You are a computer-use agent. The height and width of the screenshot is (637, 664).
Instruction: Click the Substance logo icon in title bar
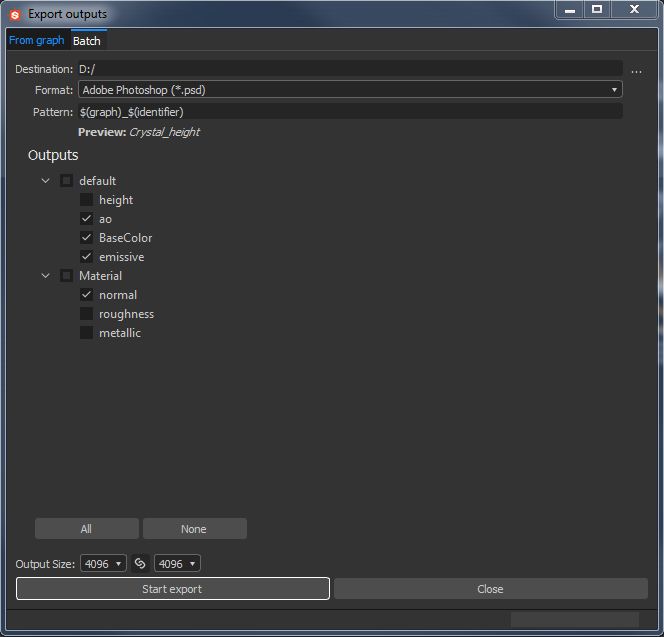(x=15, y=15)
